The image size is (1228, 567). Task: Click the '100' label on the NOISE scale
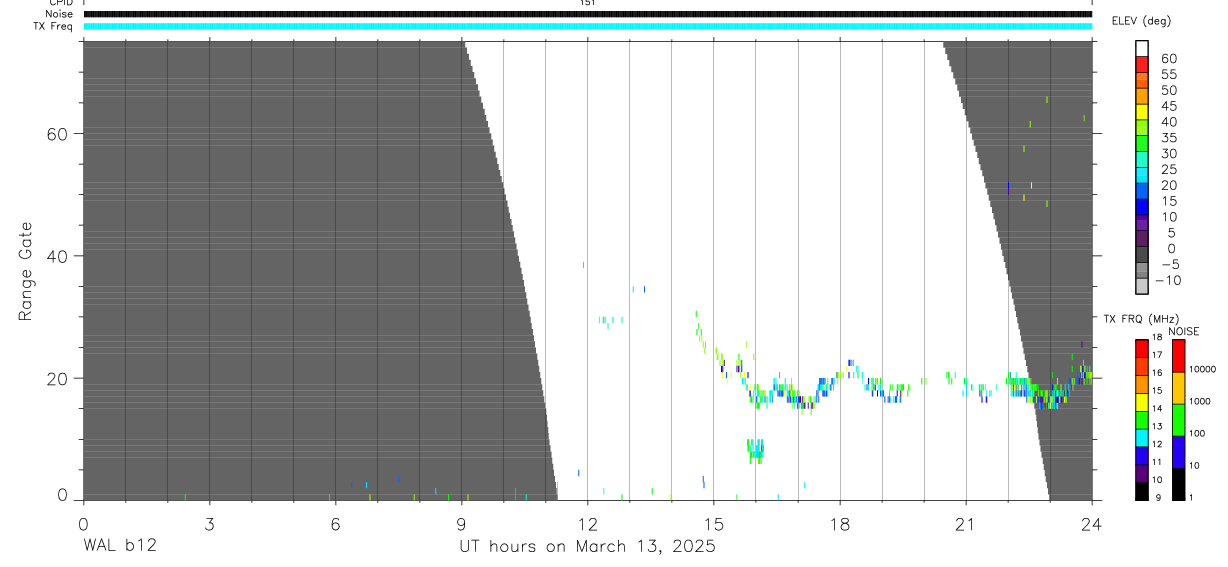(1197, 433)
